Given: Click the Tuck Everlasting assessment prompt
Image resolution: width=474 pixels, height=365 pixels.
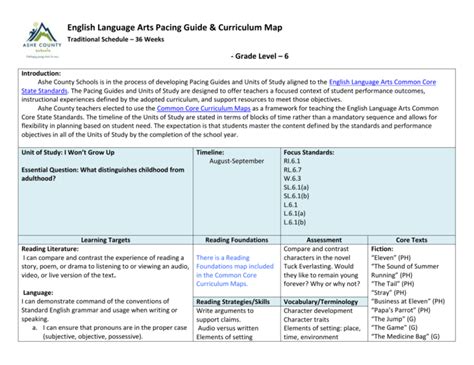Looking at the screenshot, I should coord(322,266).
